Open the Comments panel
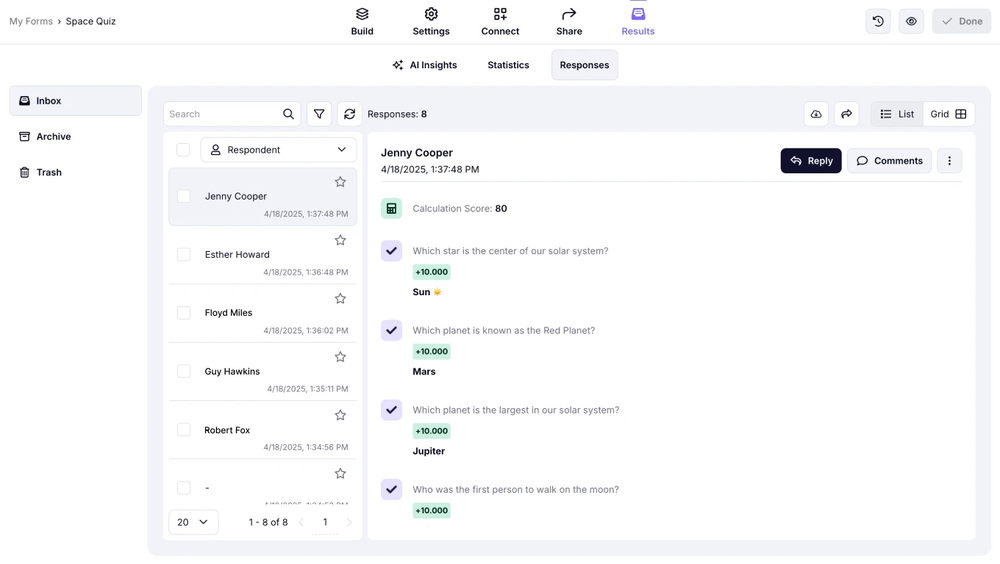This screenshot has width=1000, height=564. pos(889,161)
